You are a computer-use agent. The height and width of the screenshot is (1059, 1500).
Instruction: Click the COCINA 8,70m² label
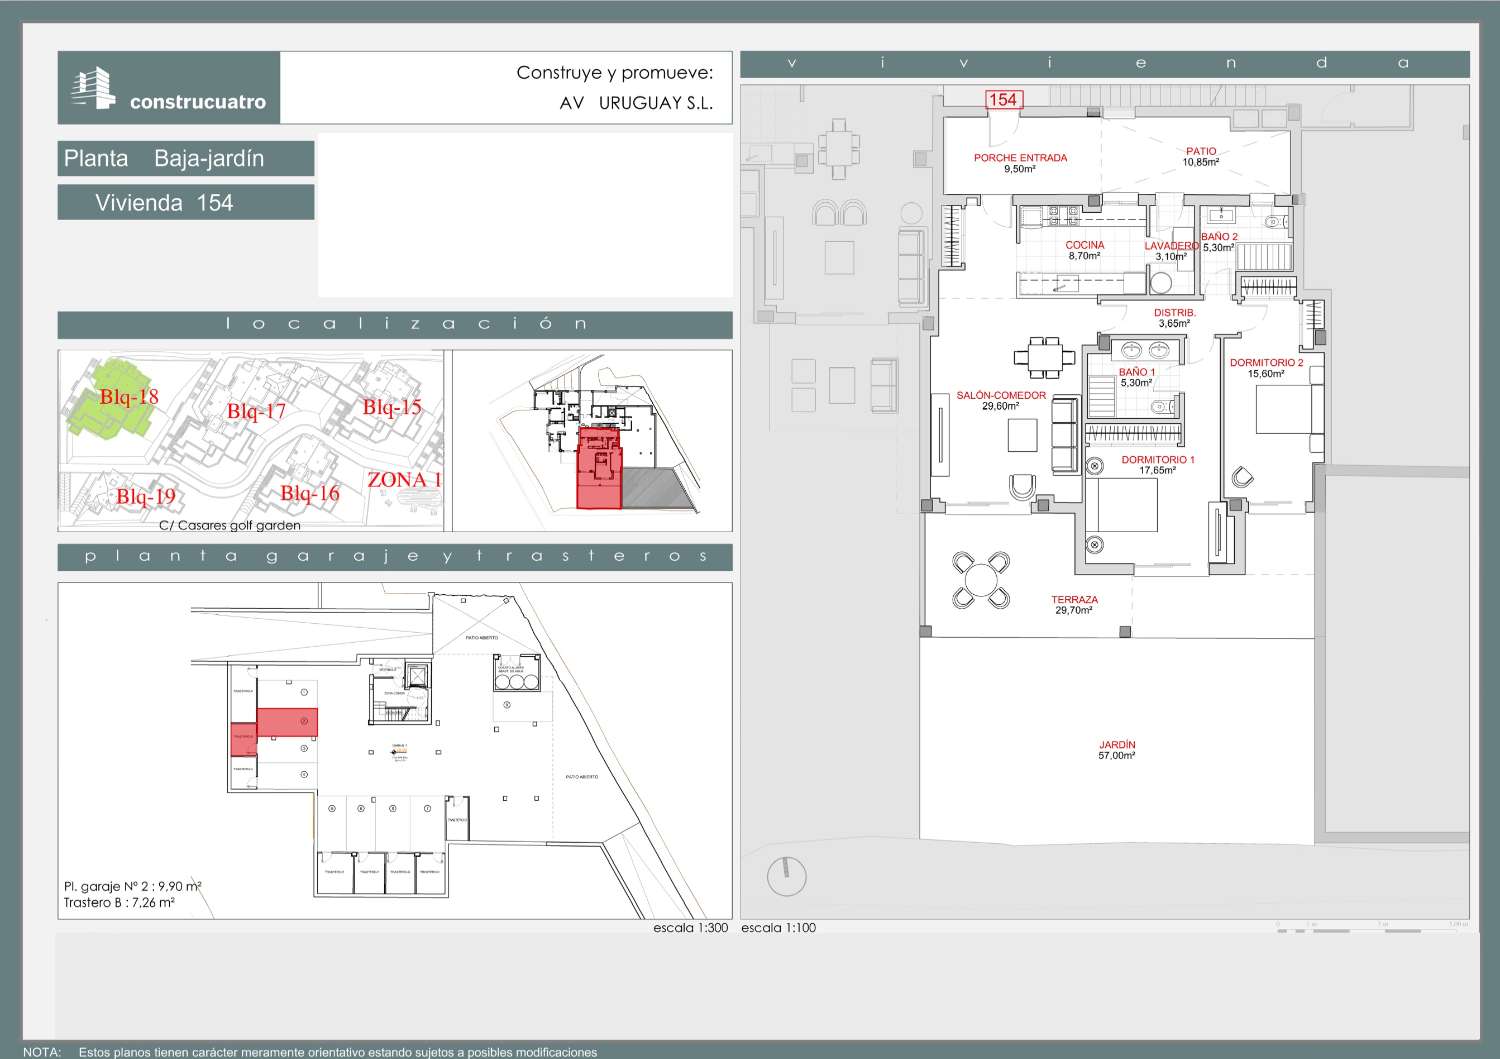point(1085,250)
